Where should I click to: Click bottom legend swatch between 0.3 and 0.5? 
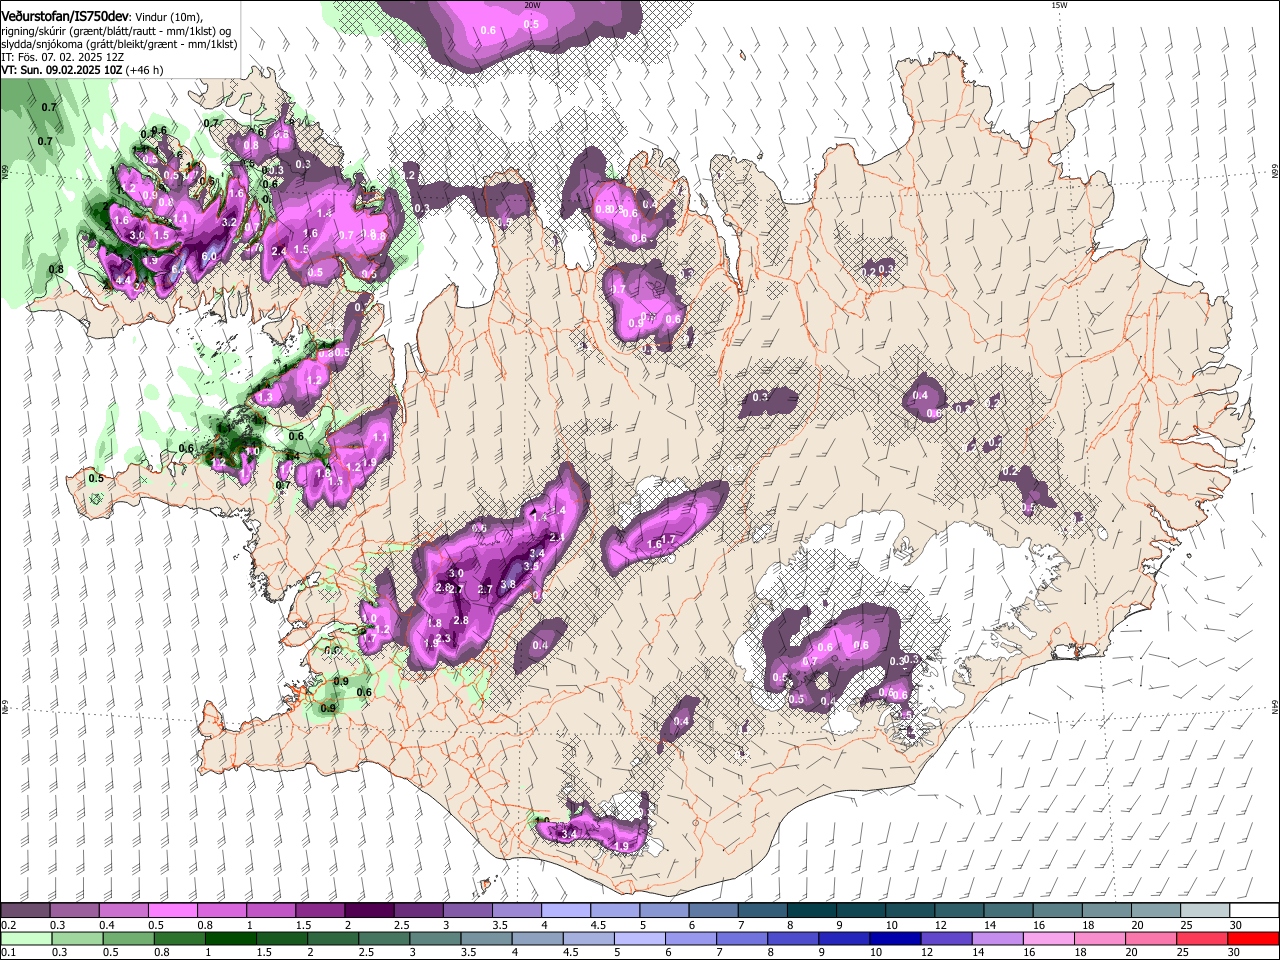pyautogui.click(x=78, y=938)
